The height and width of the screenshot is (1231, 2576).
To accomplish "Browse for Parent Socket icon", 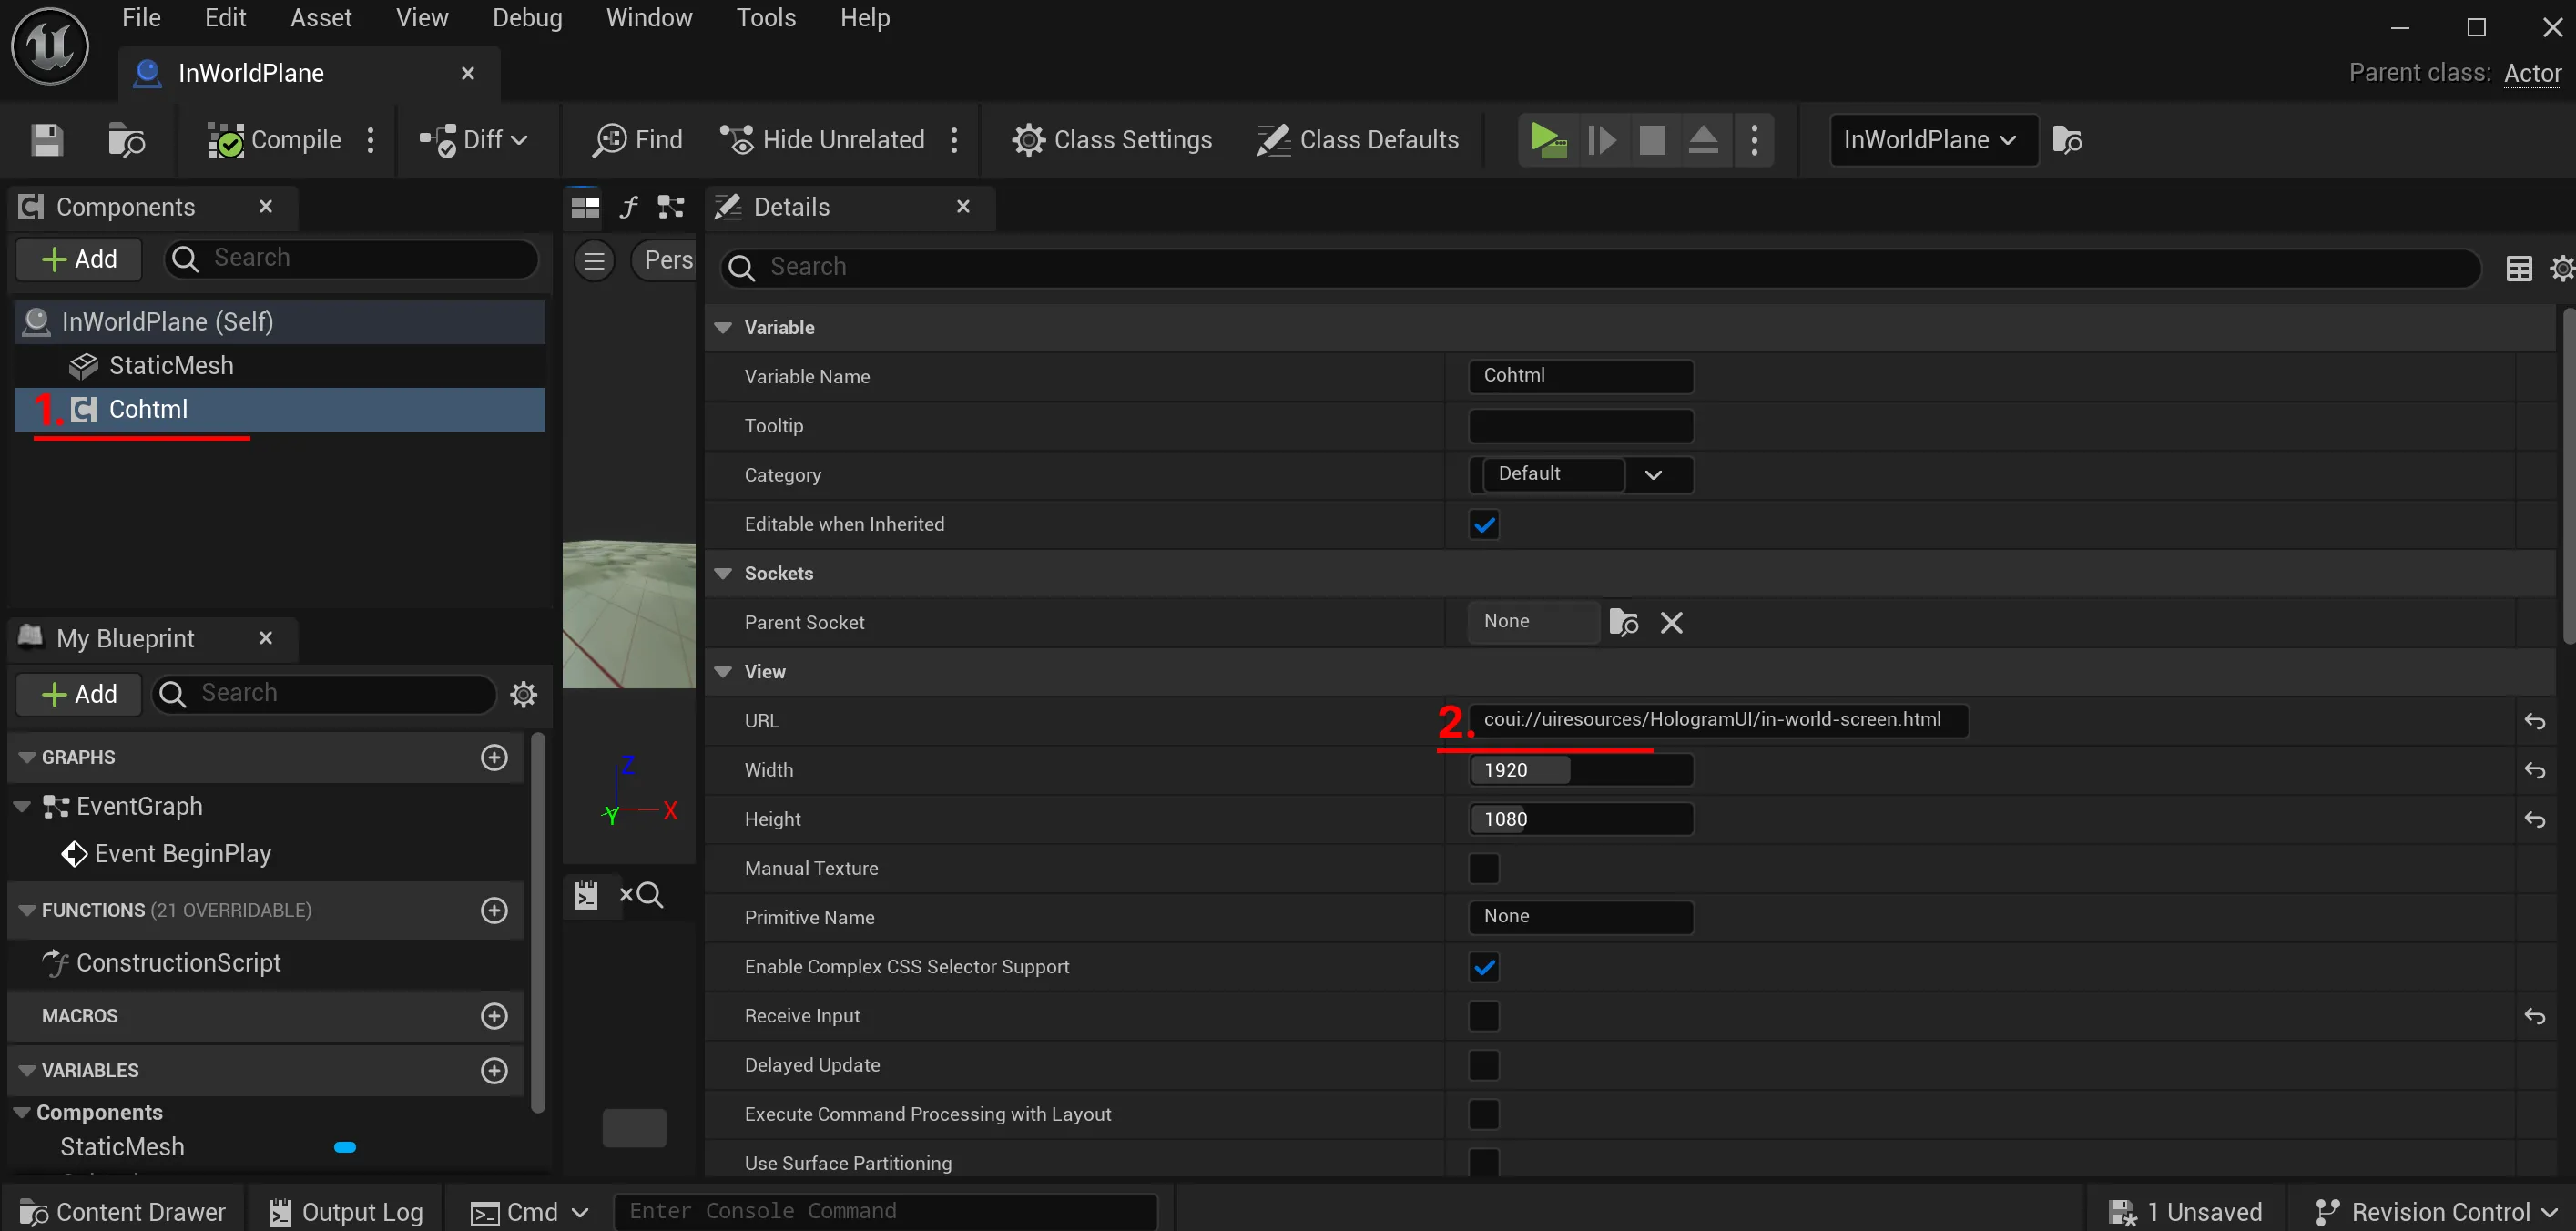I will tap(1623, 622).
